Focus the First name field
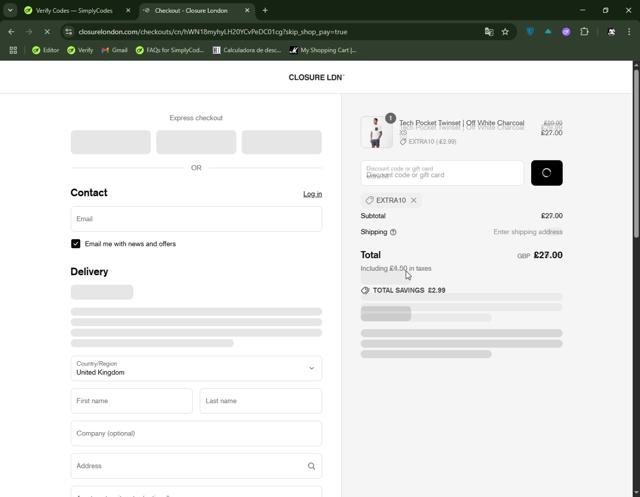Viewport: 640px width, 497px height. [x=131, y=401]
